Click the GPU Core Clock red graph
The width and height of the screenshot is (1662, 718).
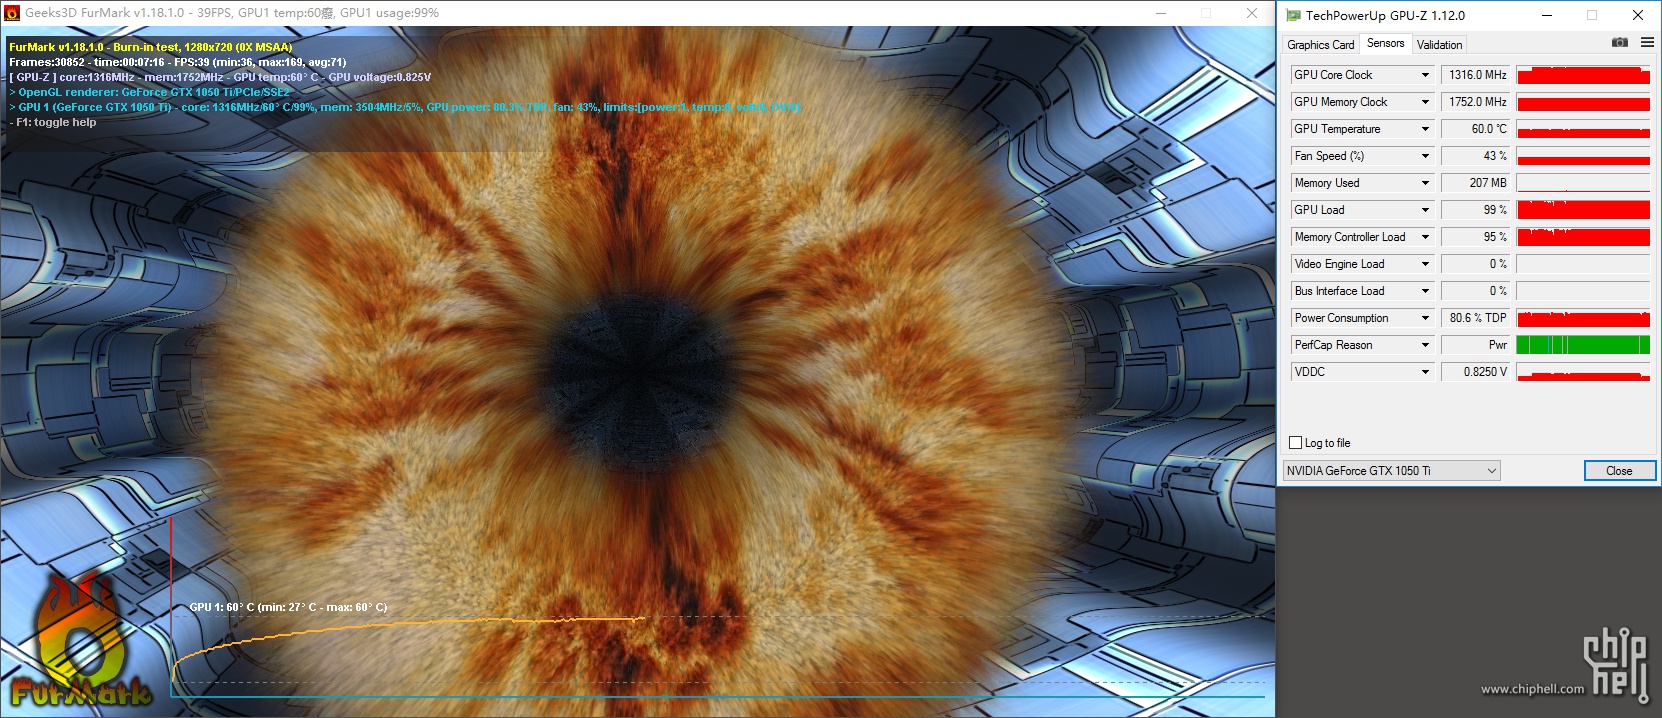1583,75
